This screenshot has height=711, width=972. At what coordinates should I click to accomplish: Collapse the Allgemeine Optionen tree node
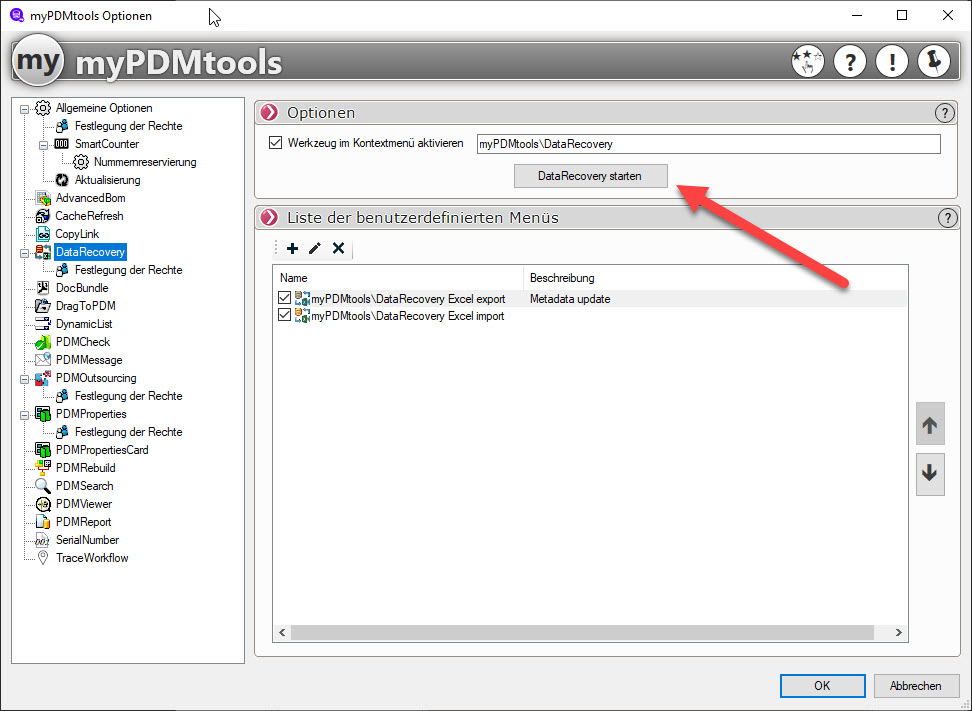tap(24, 108)
